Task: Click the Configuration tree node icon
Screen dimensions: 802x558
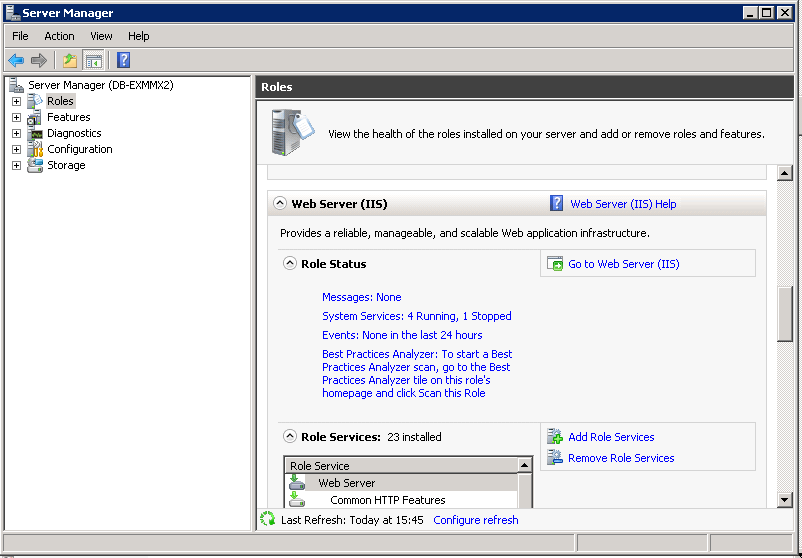Action: 35,149
